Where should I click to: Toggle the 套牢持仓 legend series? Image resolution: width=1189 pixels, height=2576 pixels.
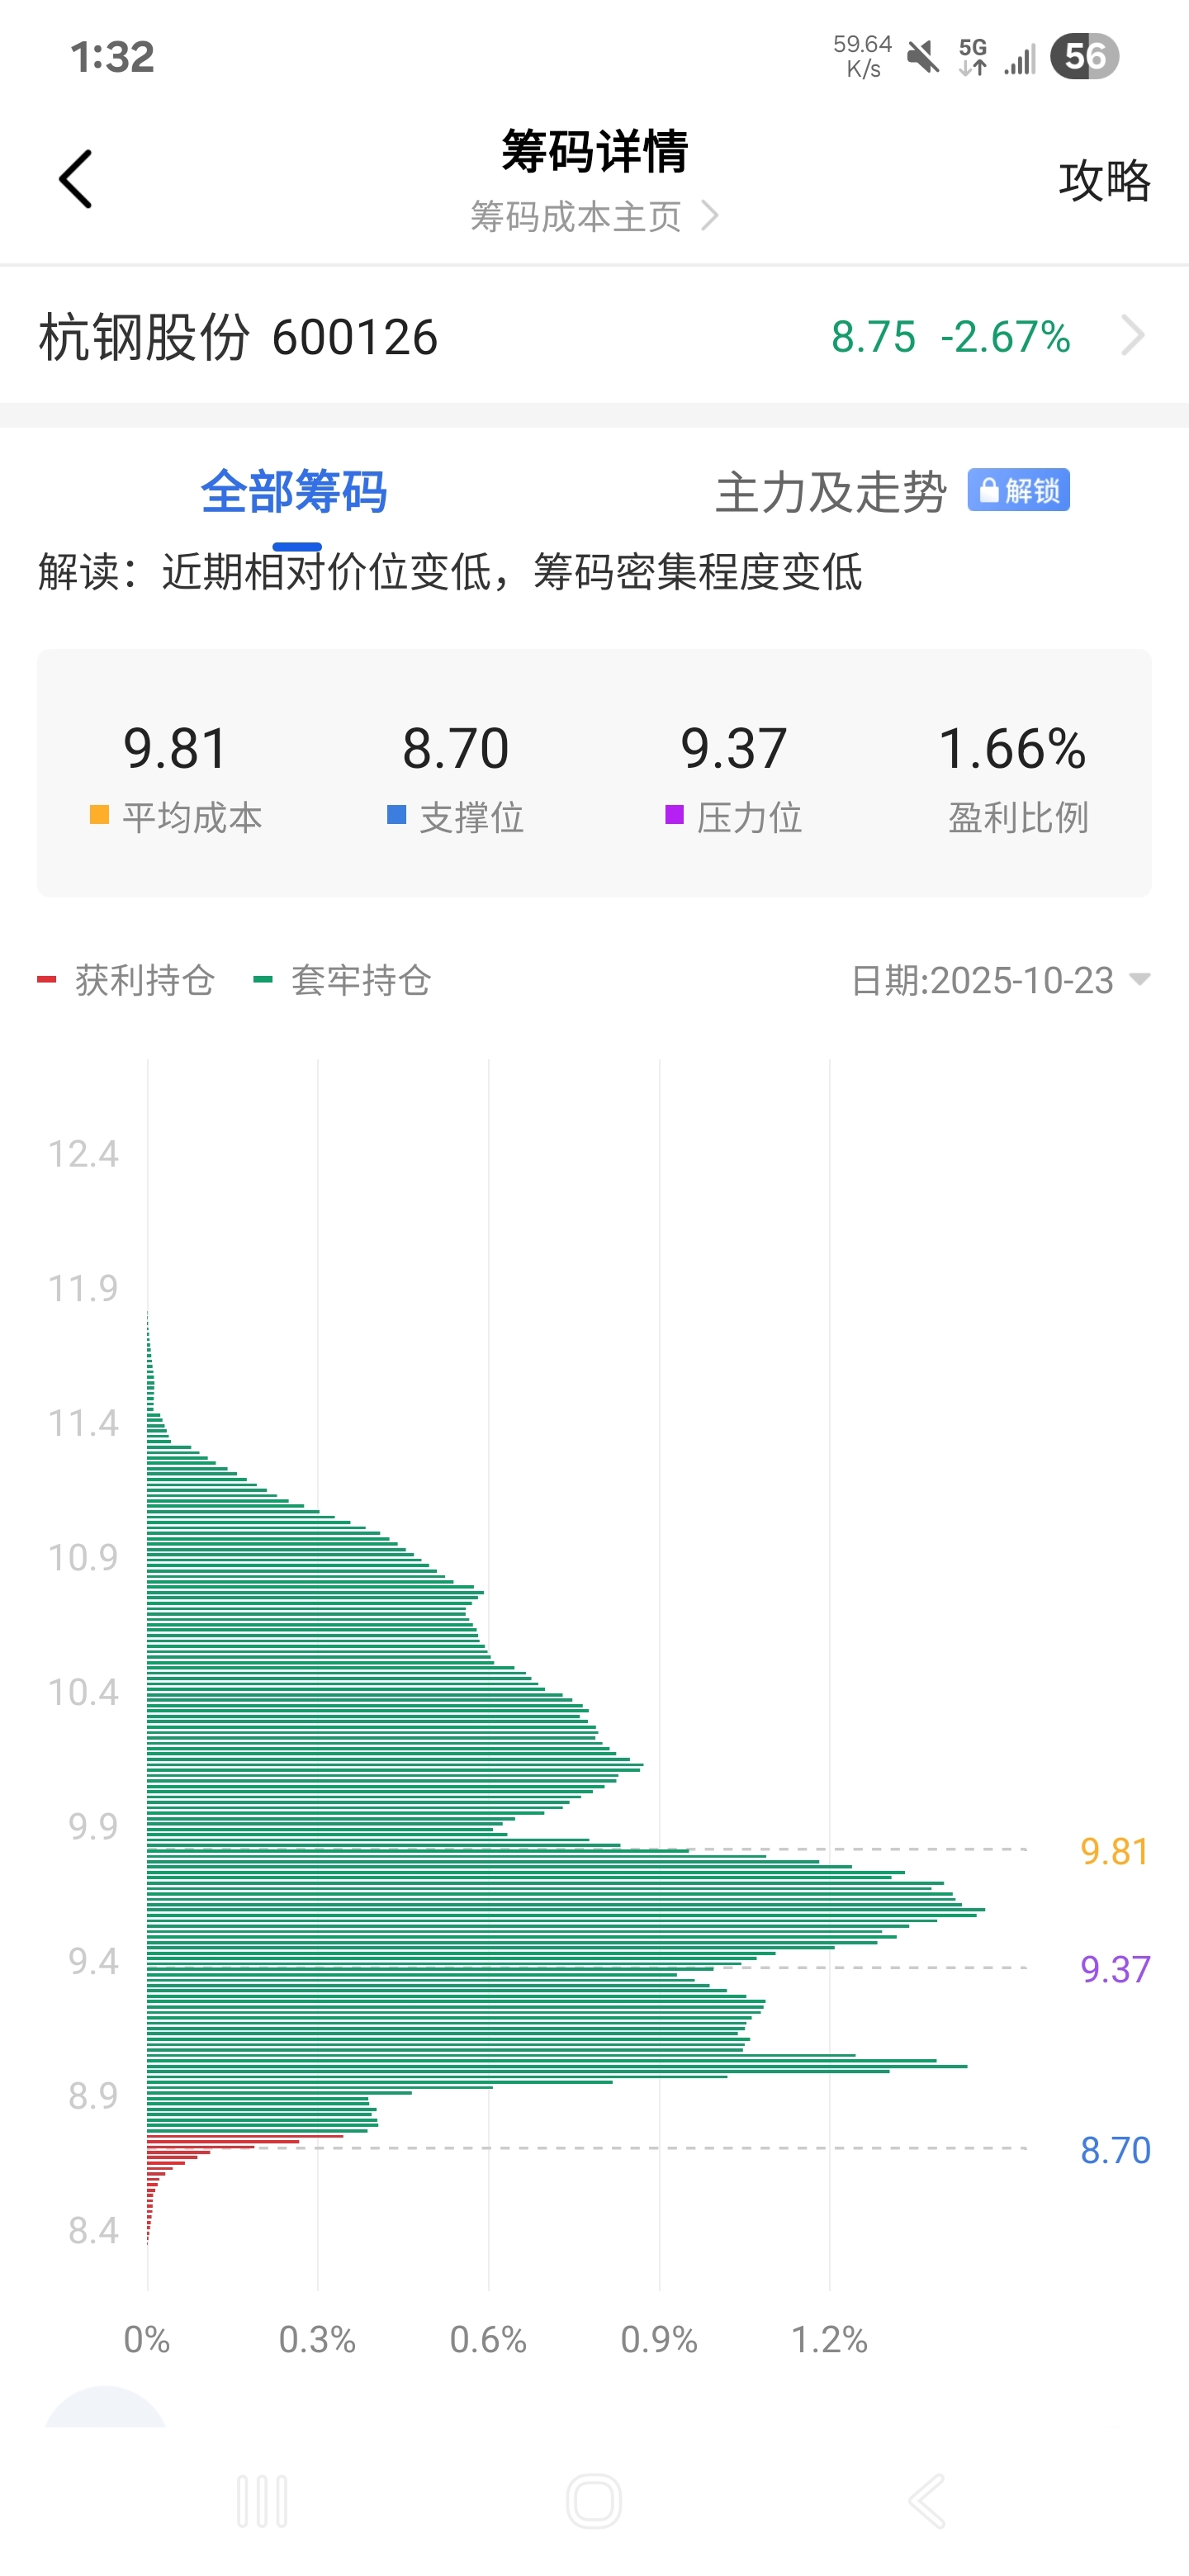click(343, 980)
